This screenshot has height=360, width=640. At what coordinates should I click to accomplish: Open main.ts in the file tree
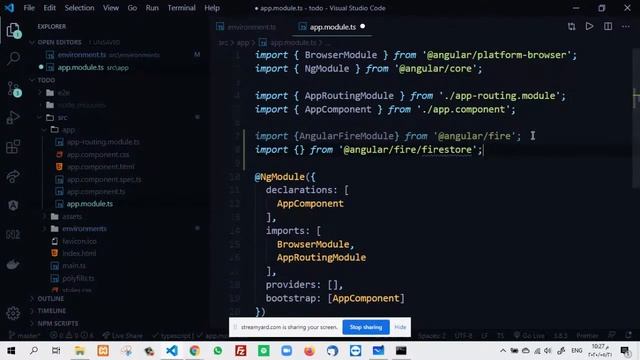tap(74, 266)
